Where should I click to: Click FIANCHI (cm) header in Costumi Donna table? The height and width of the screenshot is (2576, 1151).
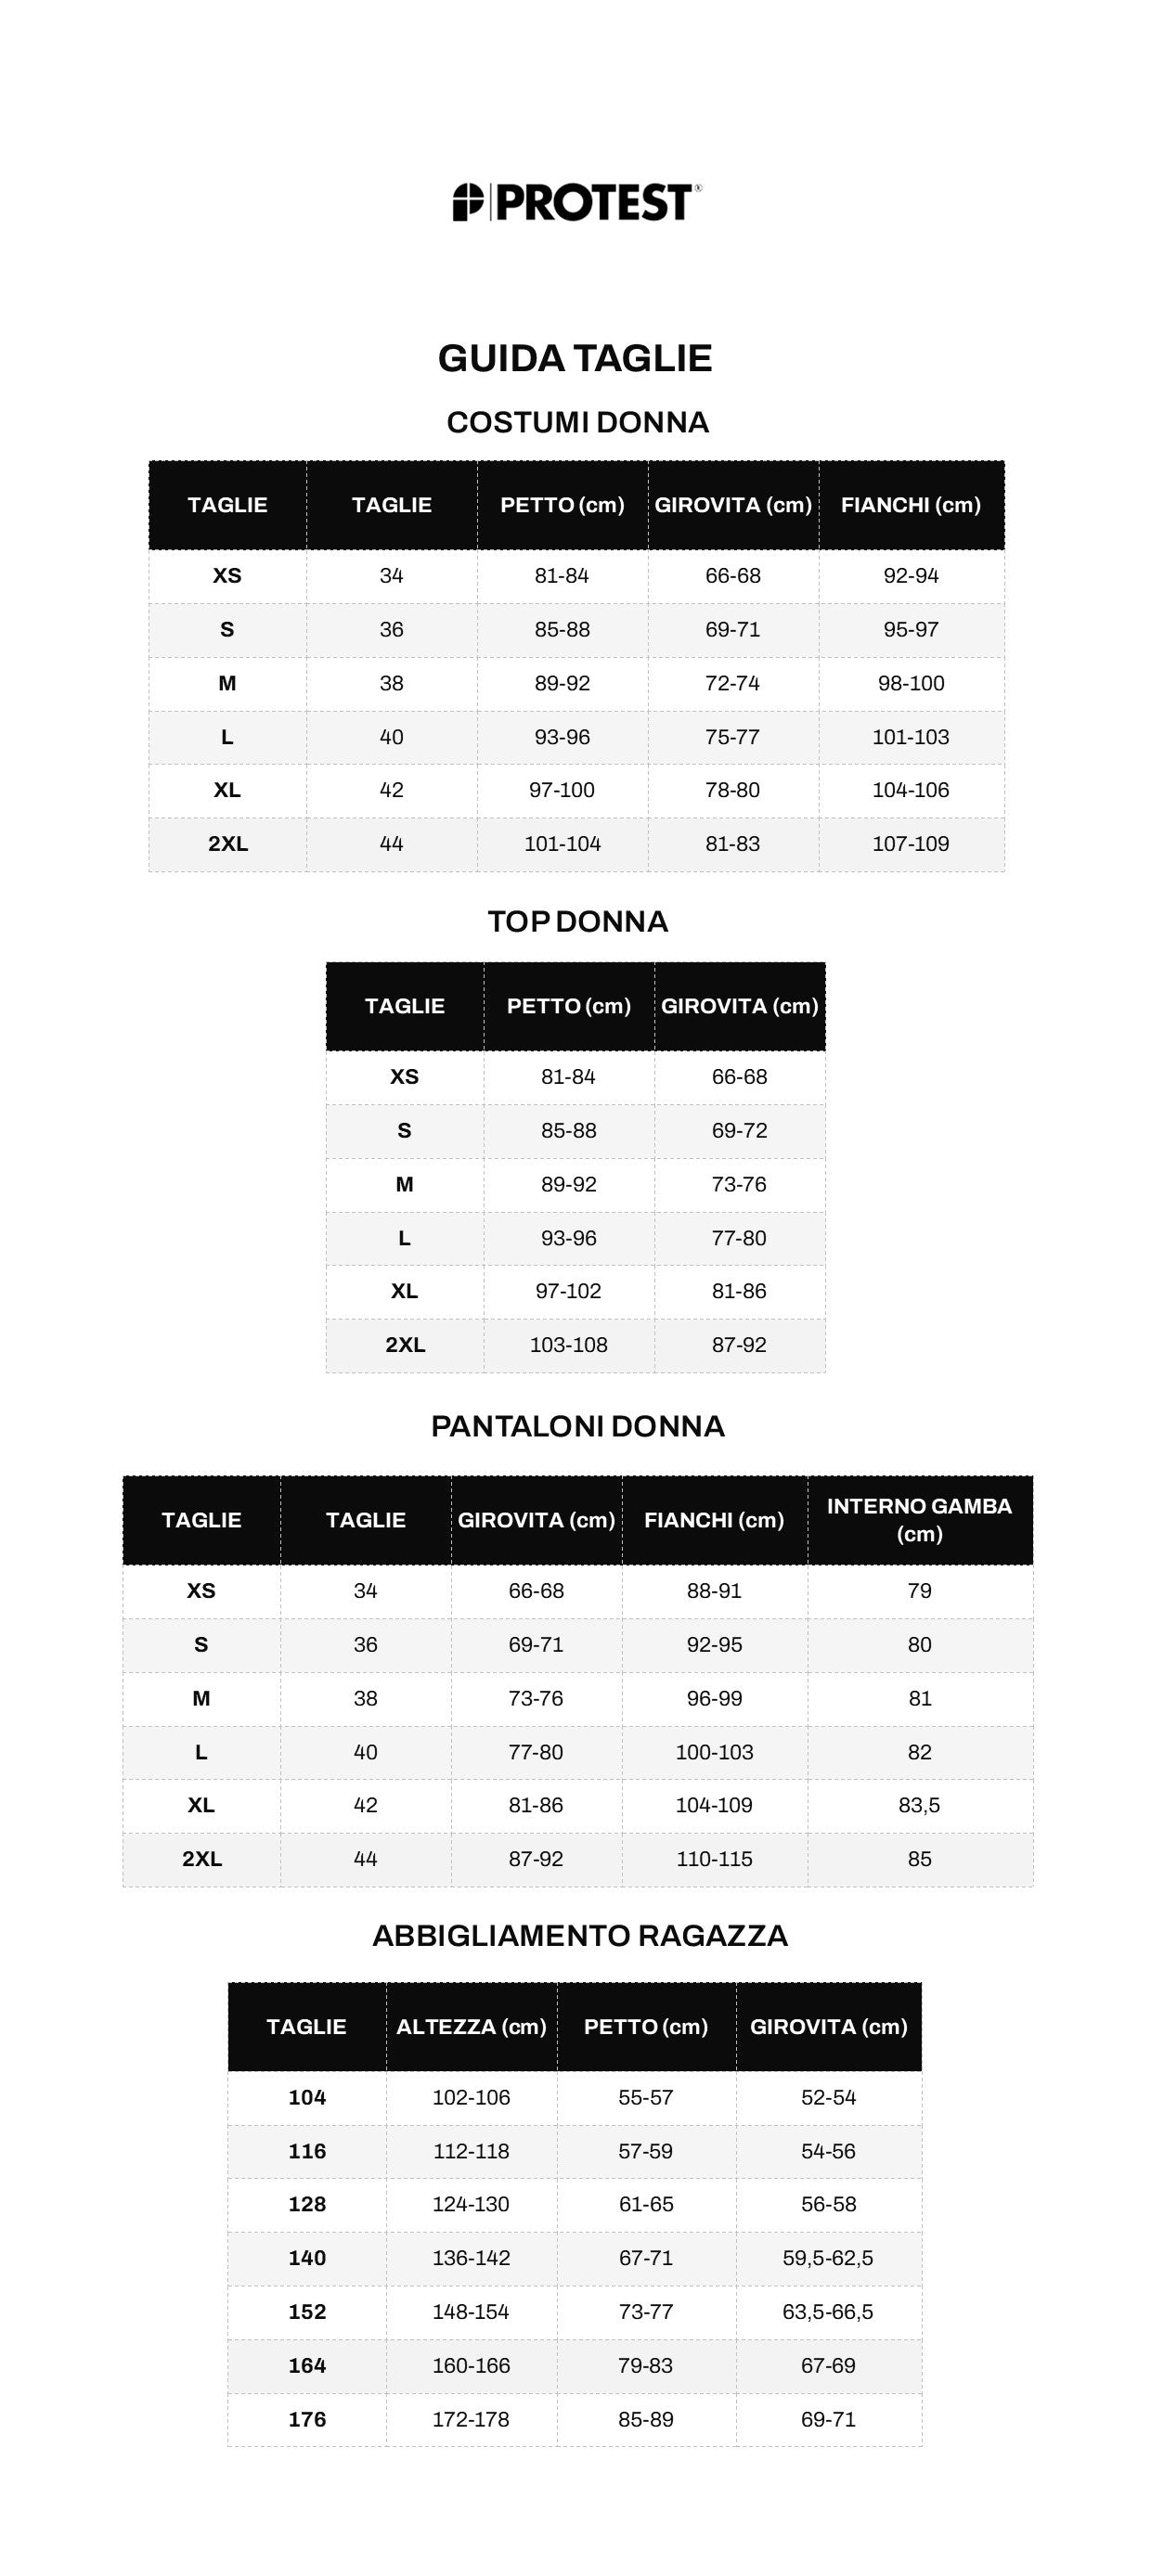[x=910, y=505]
